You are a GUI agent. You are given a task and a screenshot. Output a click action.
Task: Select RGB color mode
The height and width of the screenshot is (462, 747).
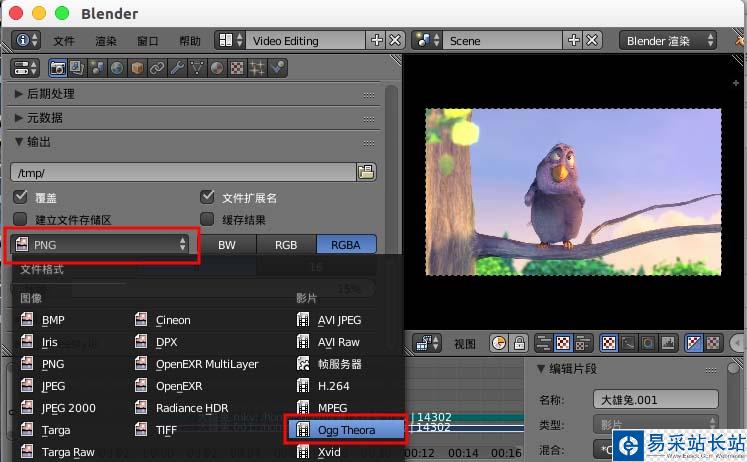coord(286,245)
